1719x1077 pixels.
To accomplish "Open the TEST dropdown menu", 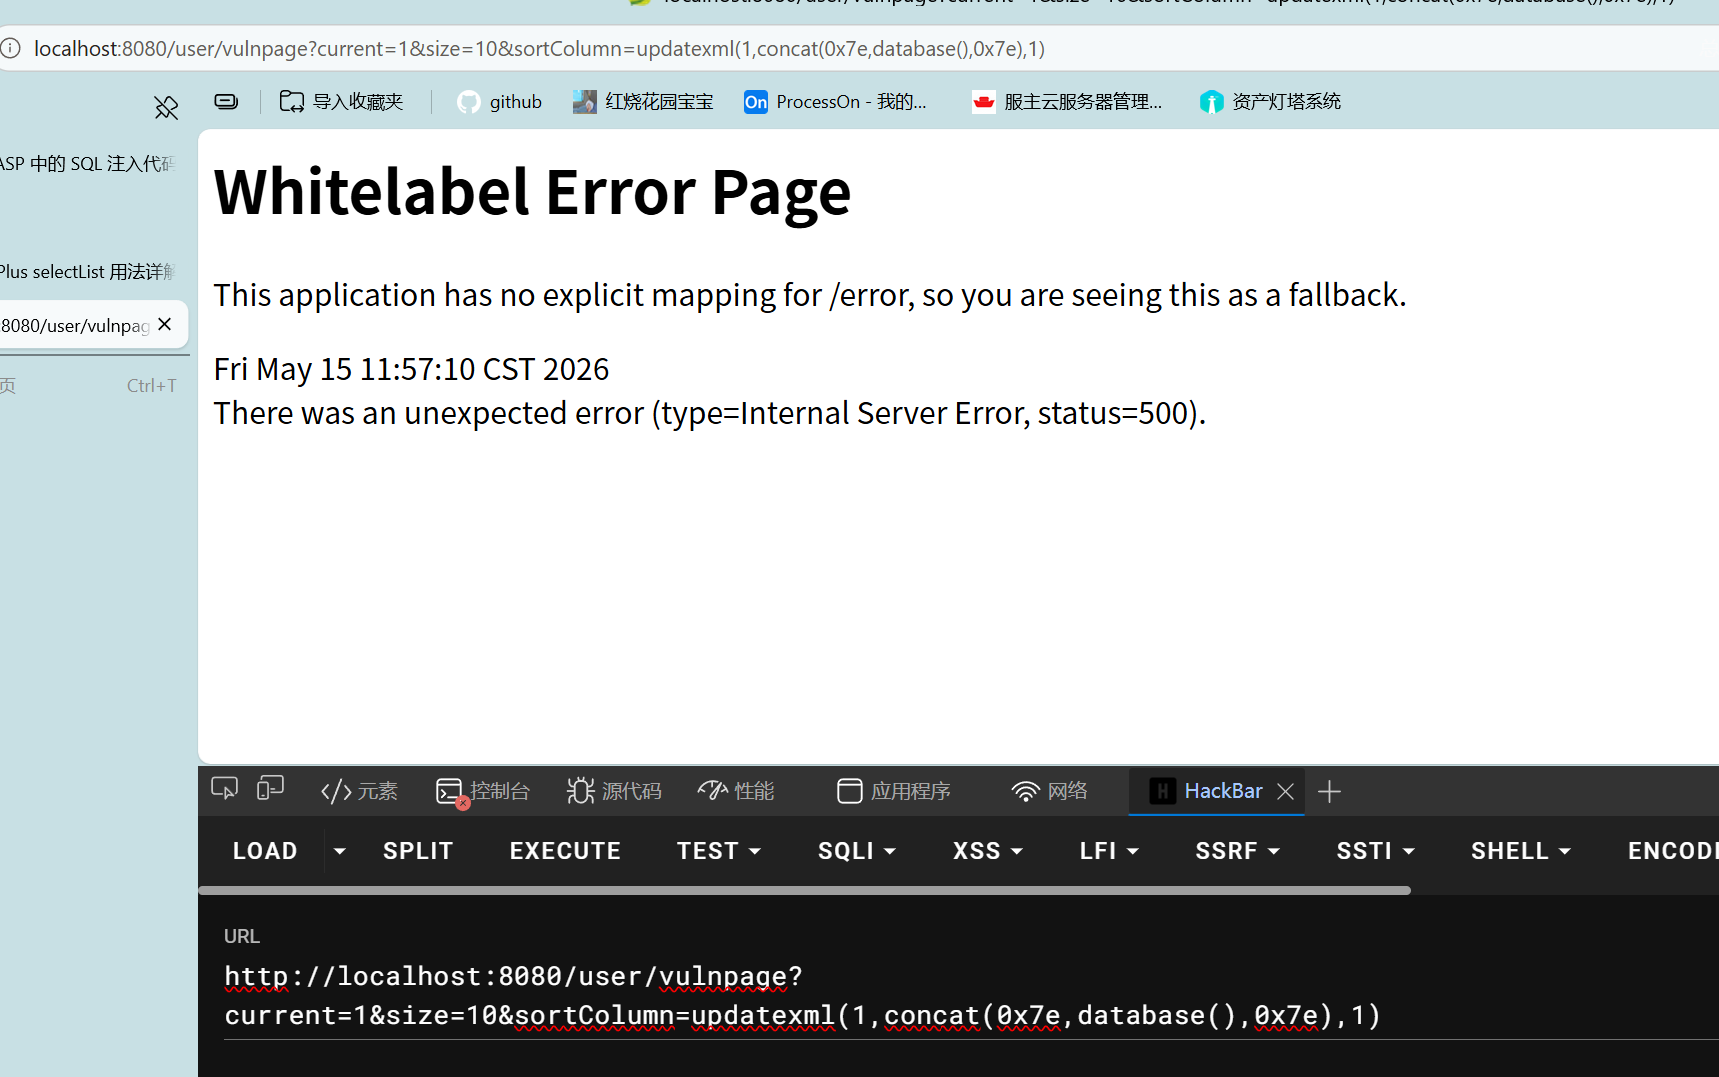I will (719, 851).
